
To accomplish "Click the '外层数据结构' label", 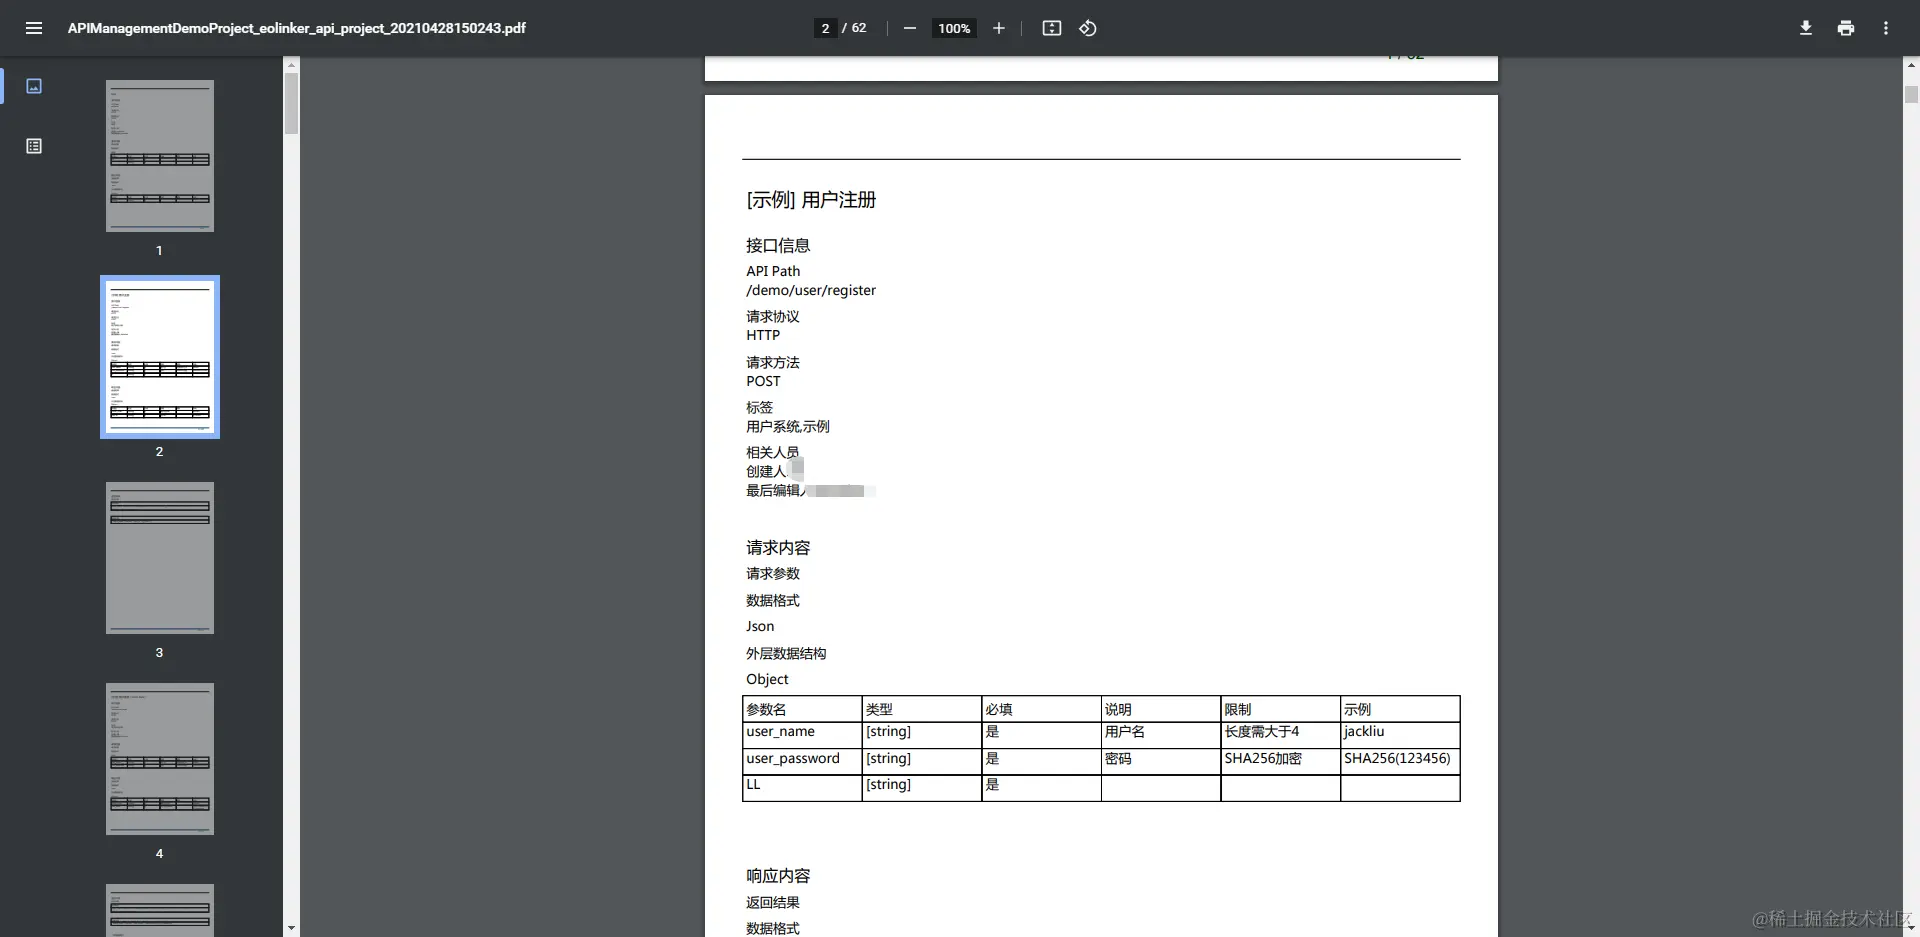I will [x=786, y=653].
